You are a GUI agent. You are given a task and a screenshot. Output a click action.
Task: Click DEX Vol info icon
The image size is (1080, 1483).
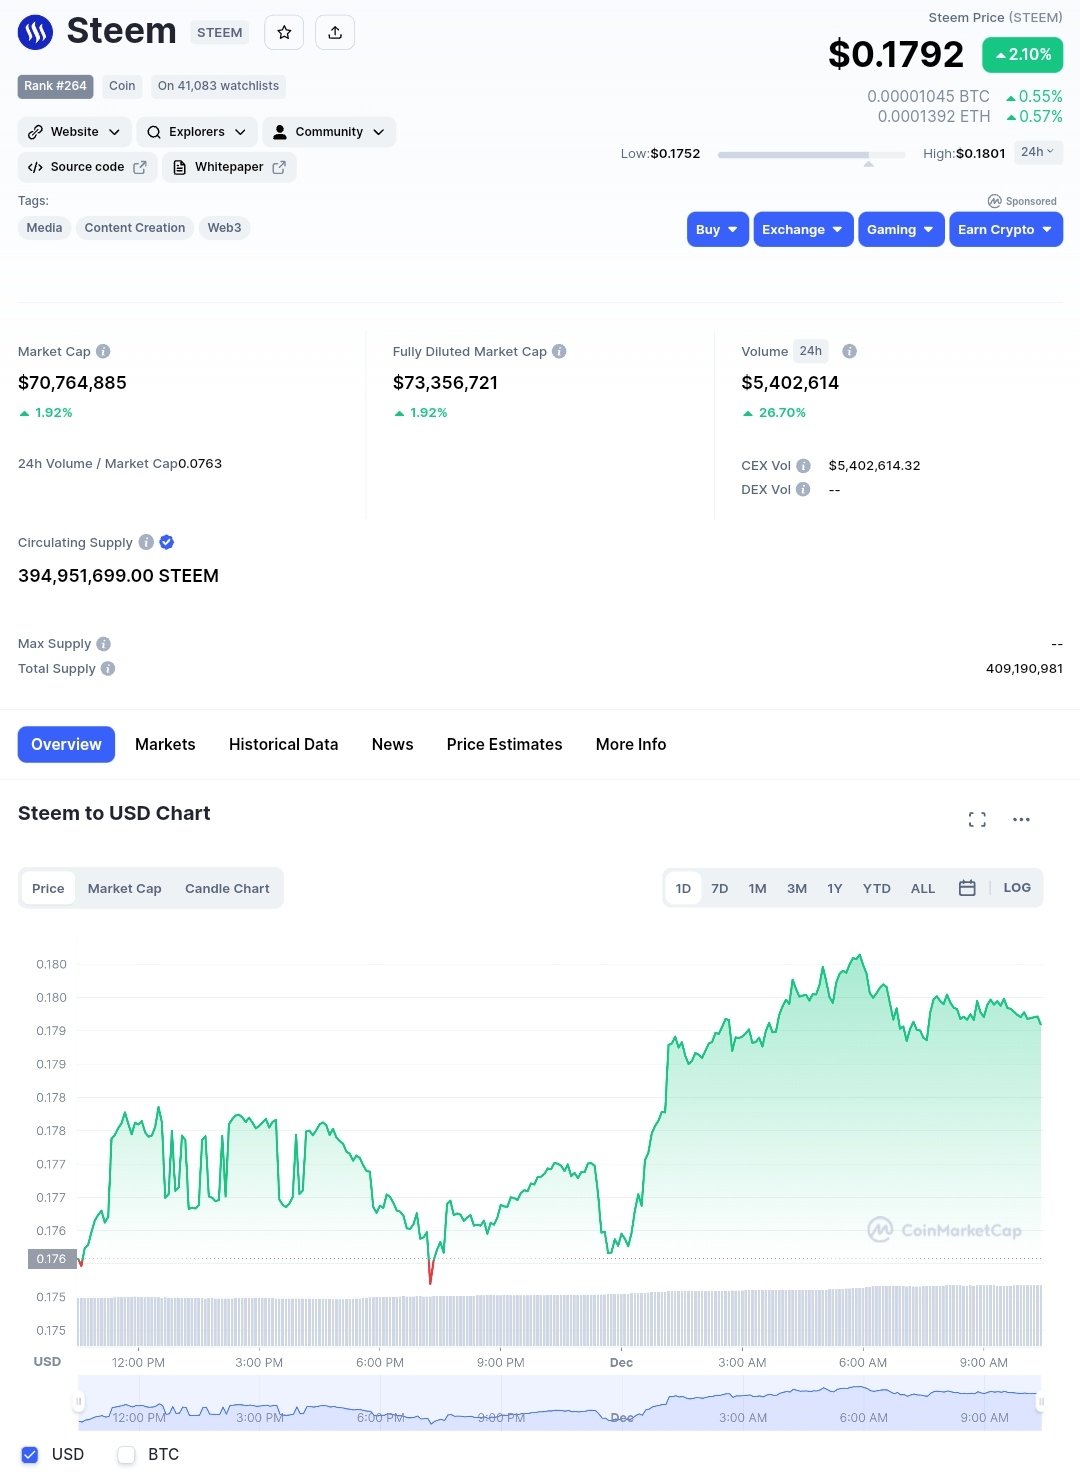(803, 490)
